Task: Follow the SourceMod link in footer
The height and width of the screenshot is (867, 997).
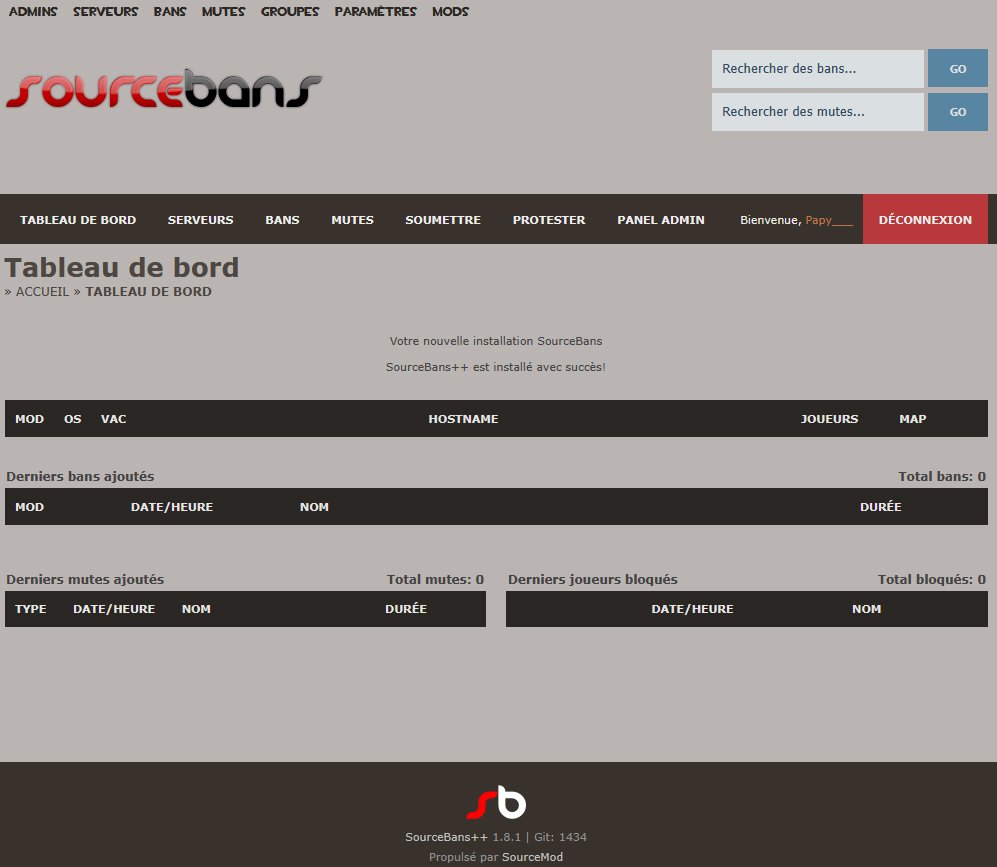Action: click(532, 857)
